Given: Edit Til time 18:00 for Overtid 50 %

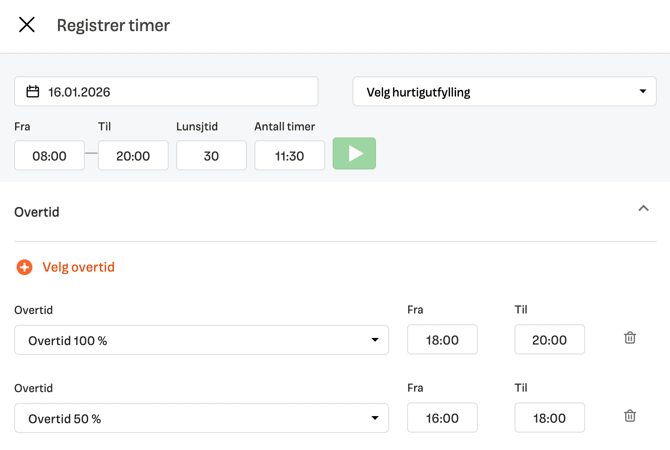Looking at the screenshot, I should click(x=549, y=418).
